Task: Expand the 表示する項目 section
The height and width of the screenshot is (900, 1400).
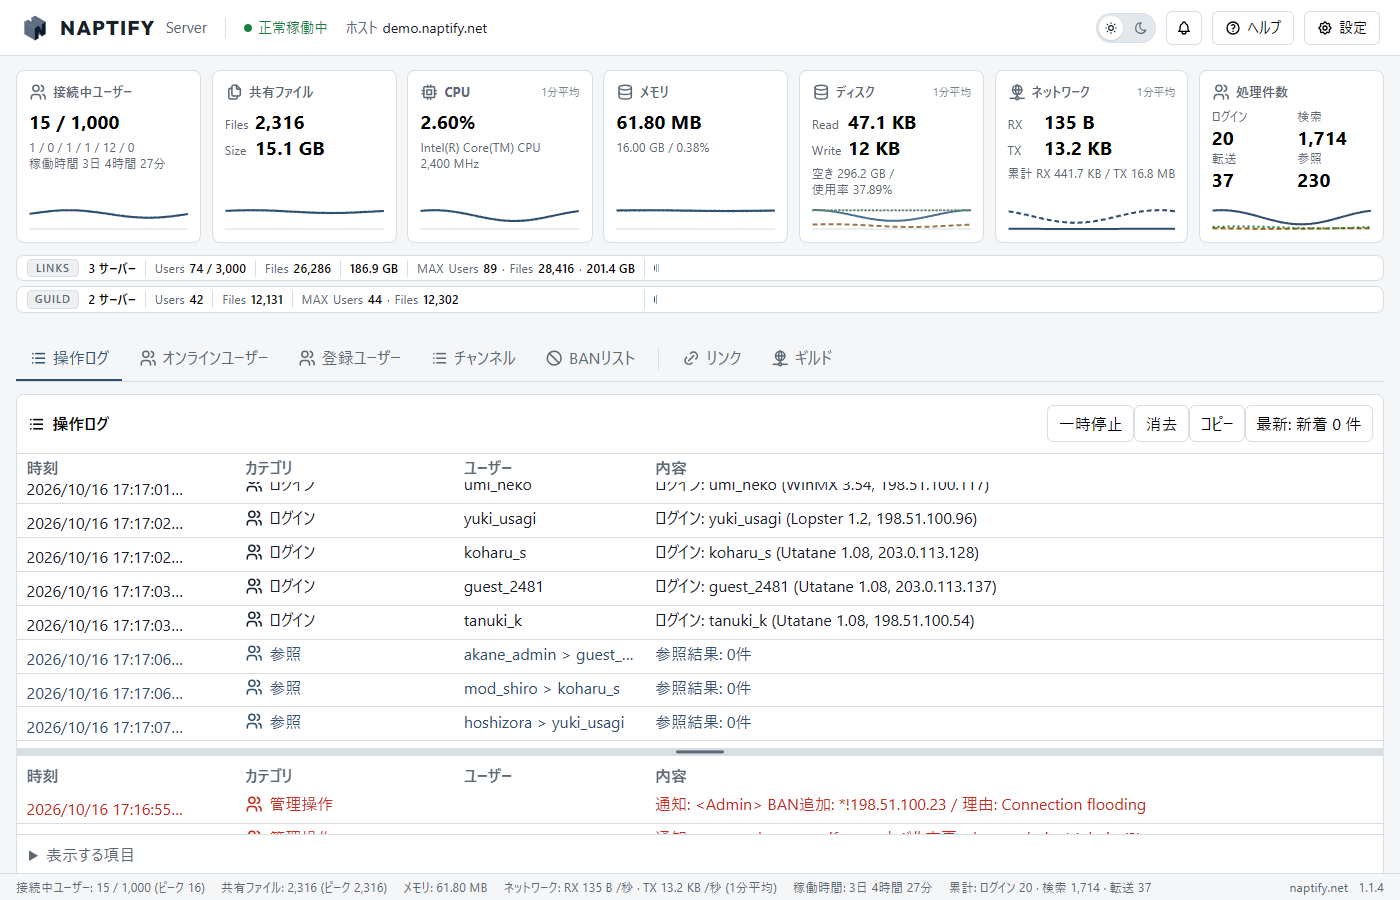Action: (82, 855)
